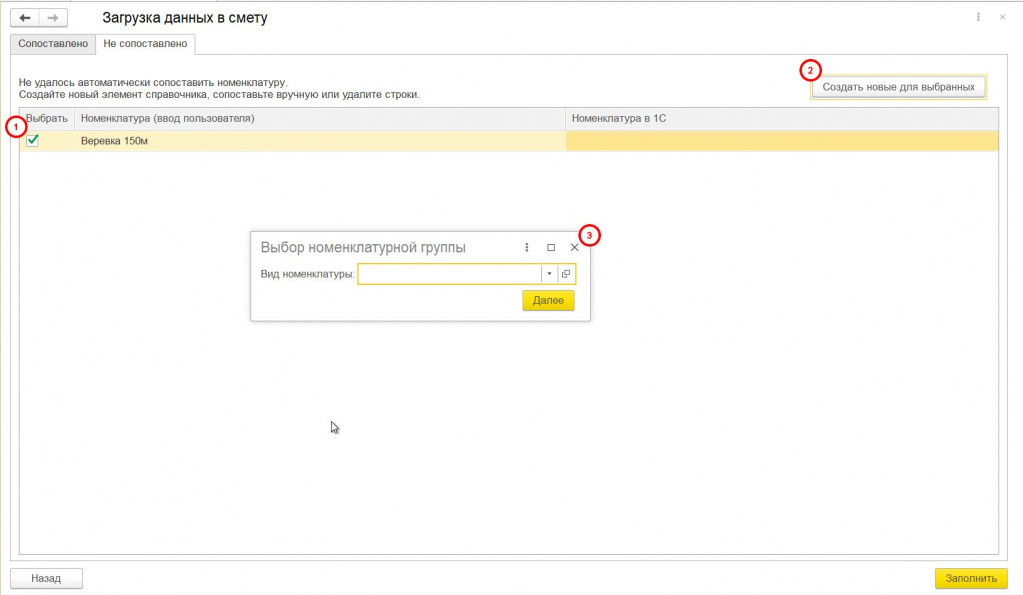Click the Номенклатура (ввод пользователя) column header
The height and width of the screenshot is (595, 1023).
(320, 119)
